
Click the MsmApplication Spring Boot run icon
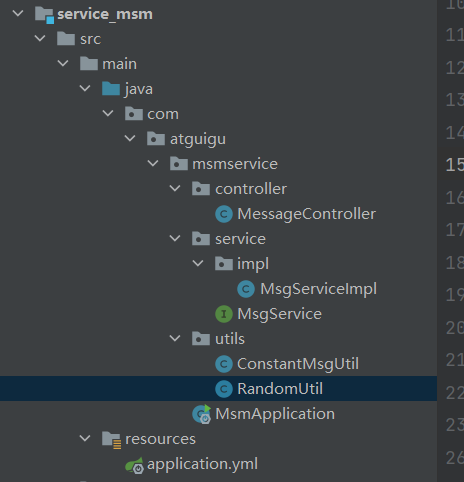click(x=202, y=414)
